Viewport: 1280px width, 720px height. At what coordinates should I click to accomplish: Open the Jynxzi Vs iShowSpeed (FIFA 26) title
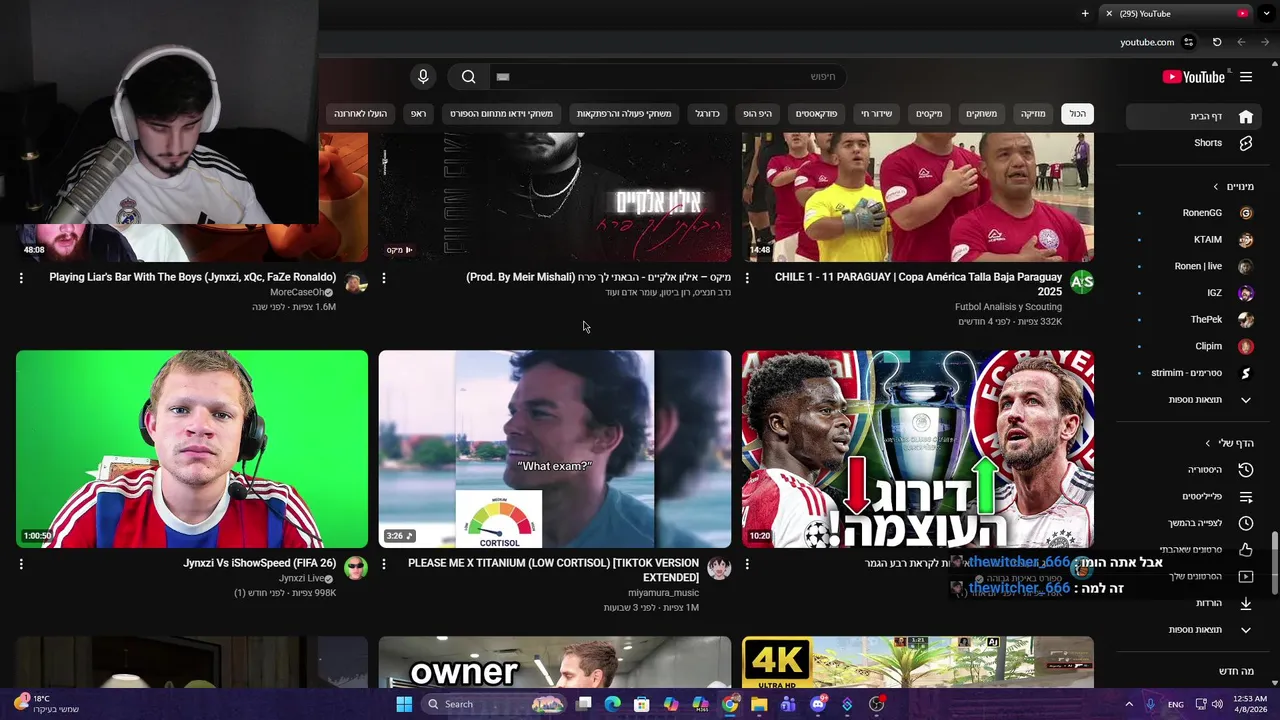pyautogui.click(x=259, y=564)
